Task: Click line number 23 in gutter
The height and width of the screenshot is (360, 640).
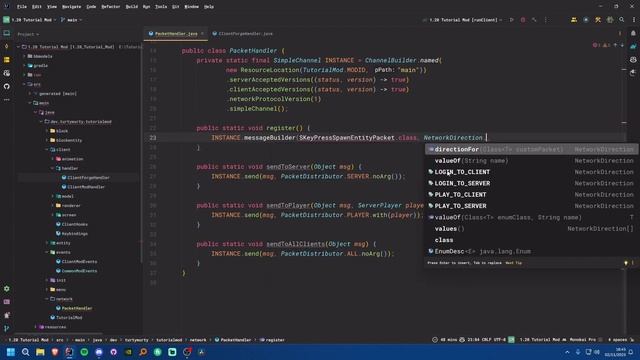Action: pos(153,138)
